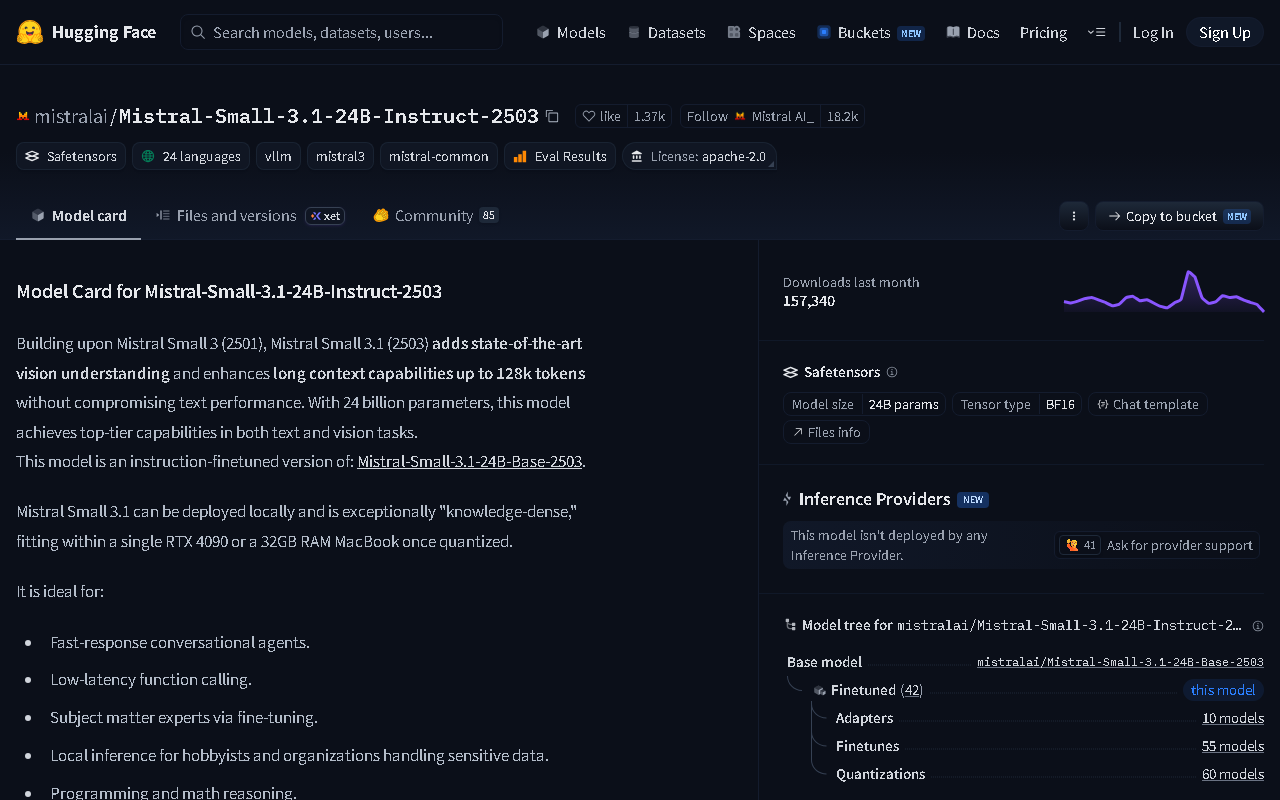
Task: Click the Hugging Face logo emoji
Action: coord(30,32)
